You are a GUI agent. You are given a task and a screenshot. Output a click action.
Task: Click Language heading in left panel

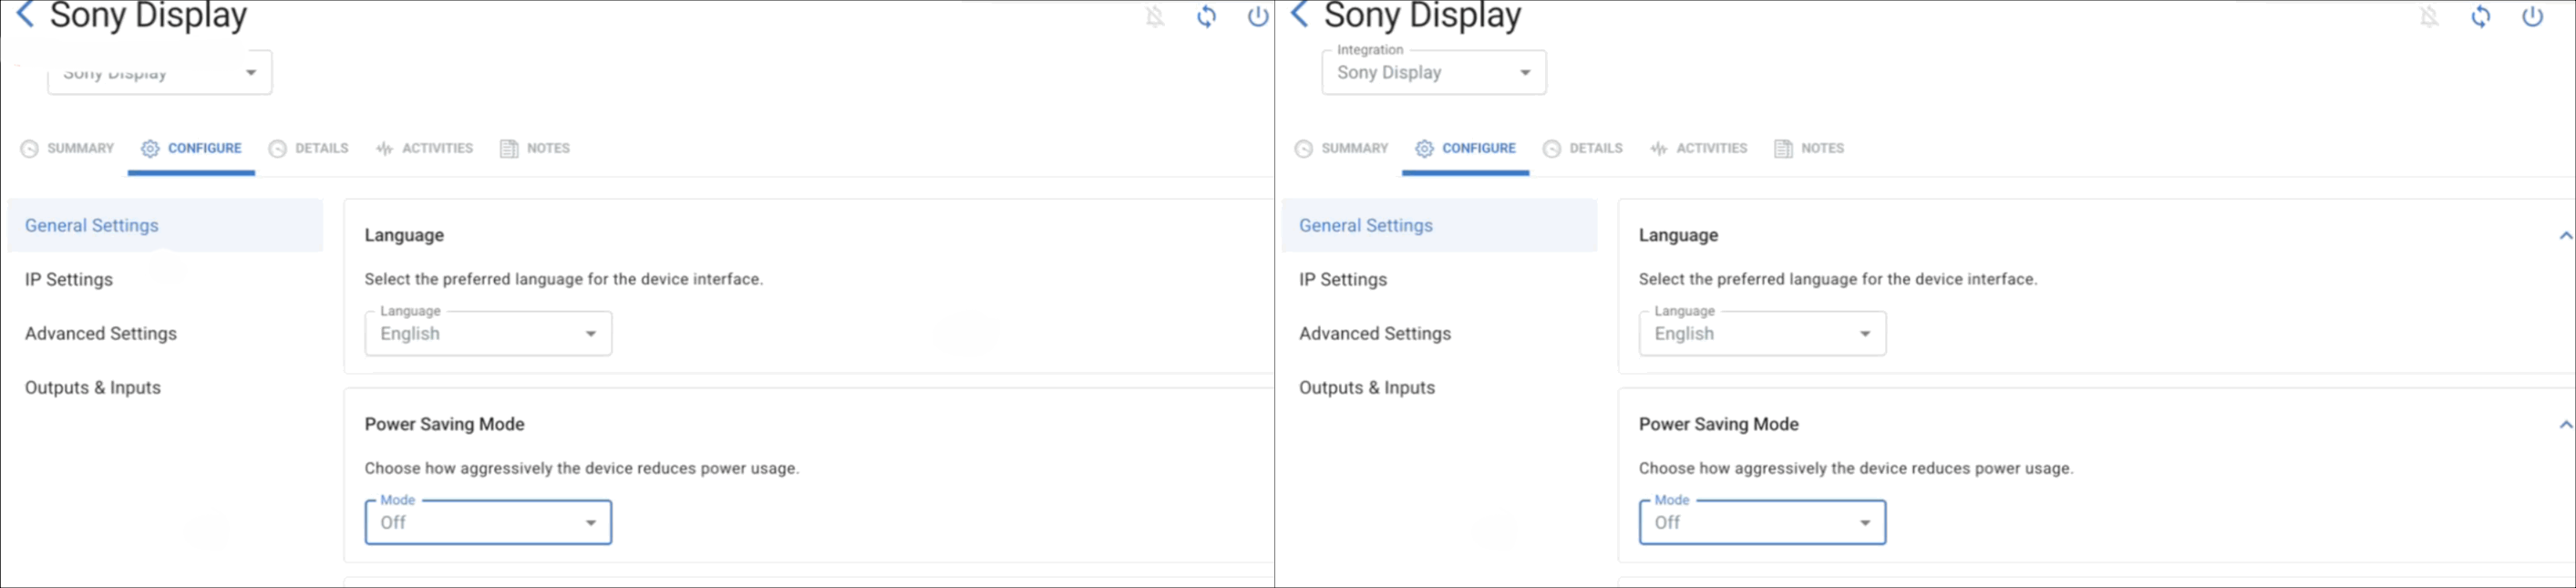pos(404,235)
